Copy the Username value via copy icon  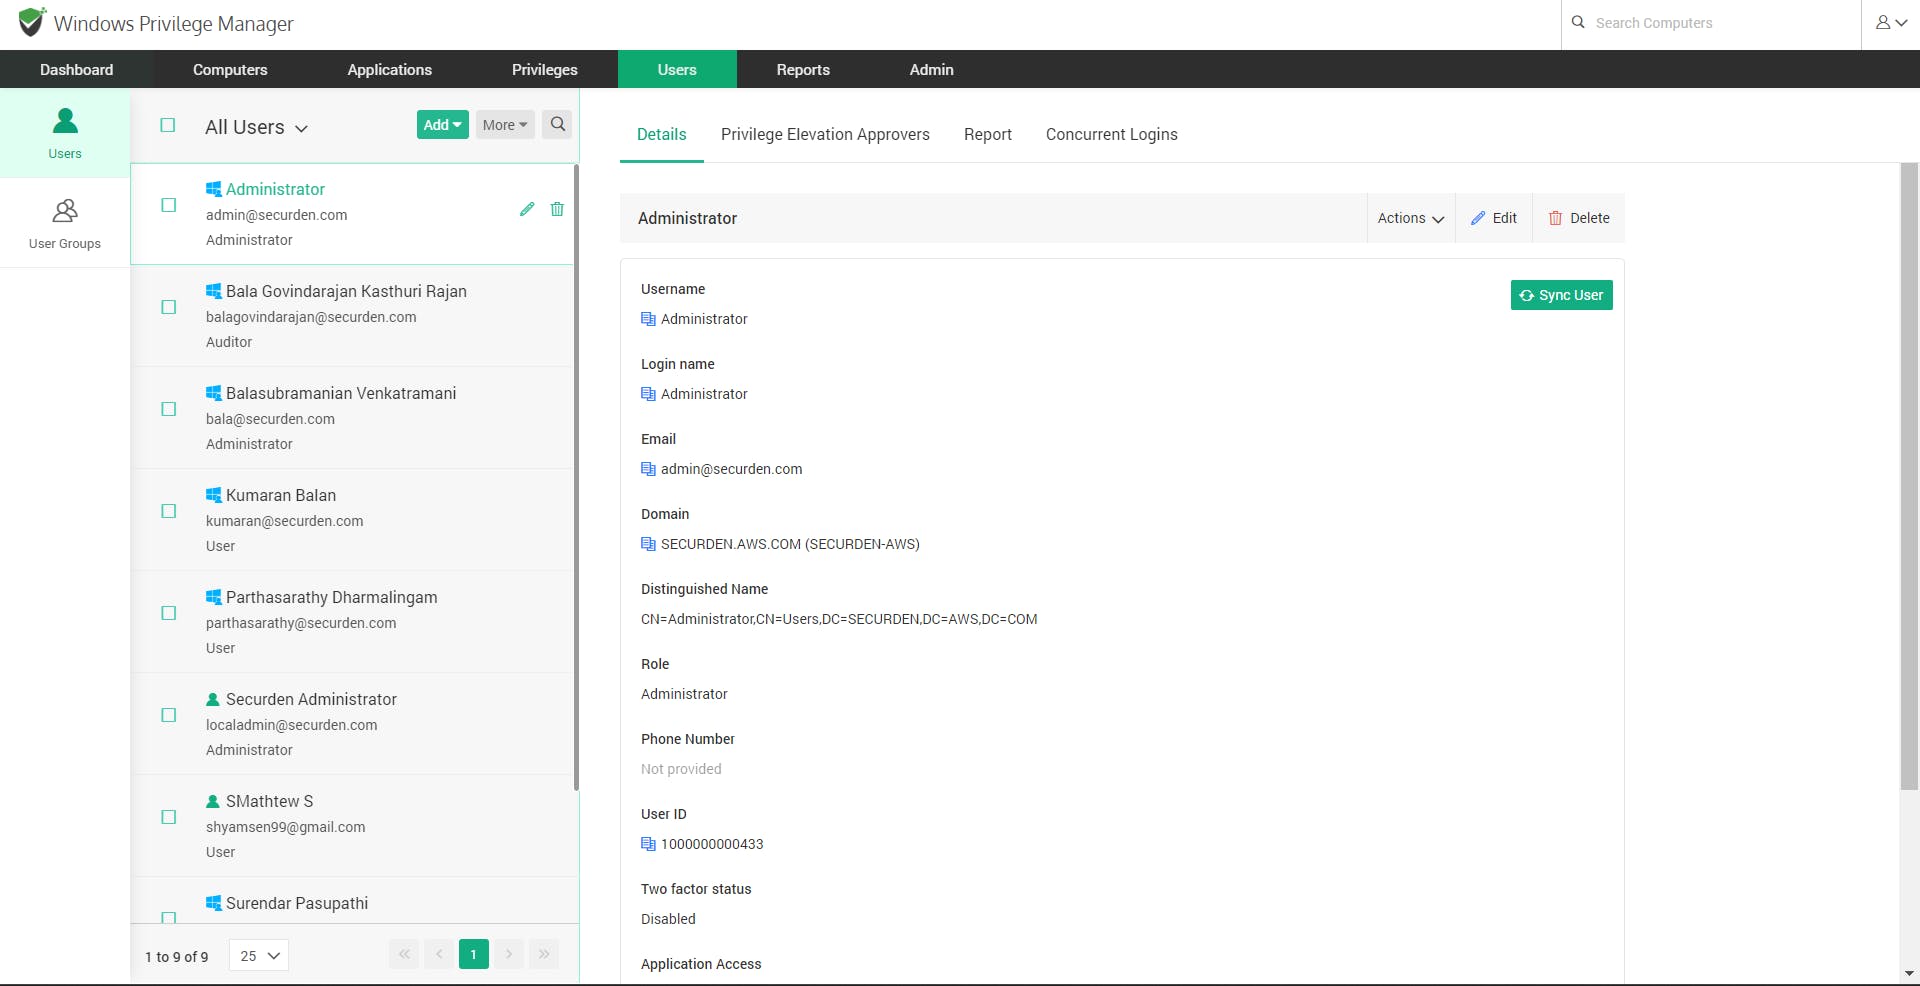pyautogui.click(x=648, y=319)
